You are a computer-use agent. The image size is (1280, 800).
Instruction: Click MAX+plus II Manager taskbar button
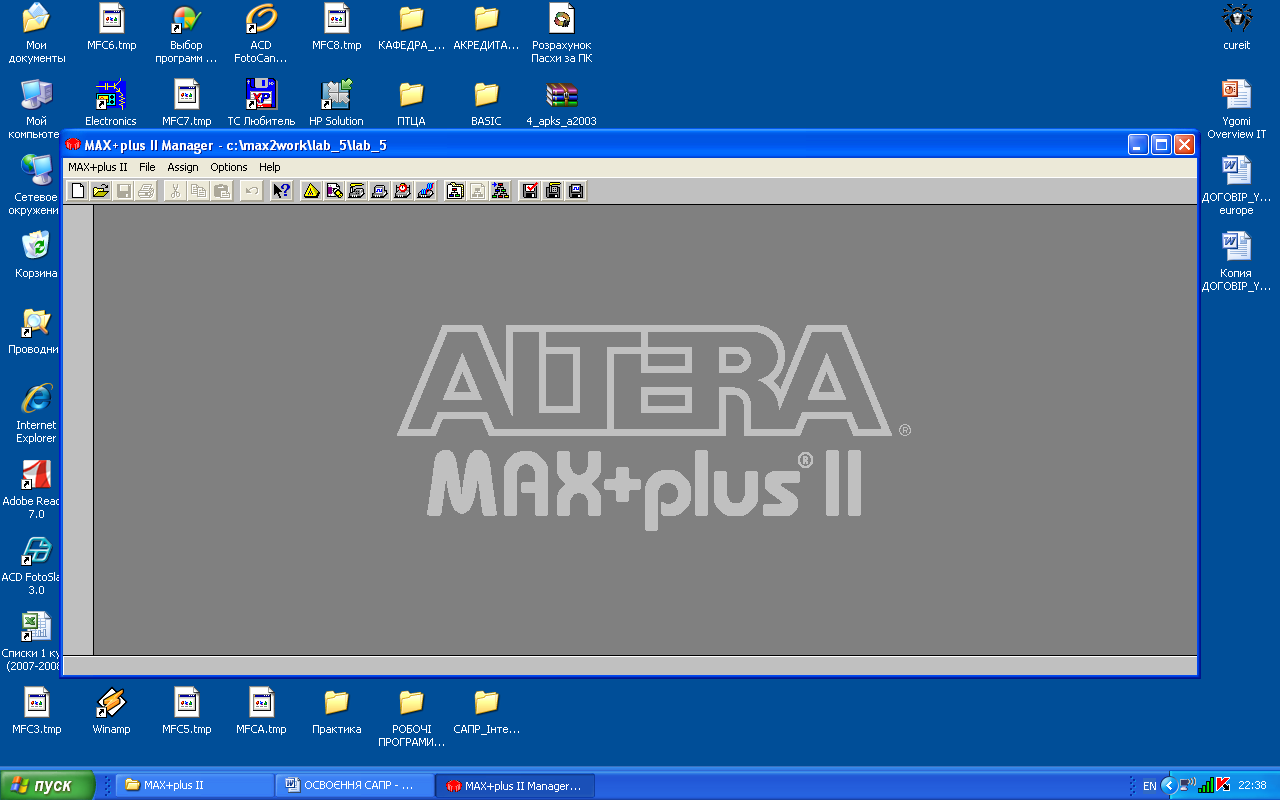(516, 785)
